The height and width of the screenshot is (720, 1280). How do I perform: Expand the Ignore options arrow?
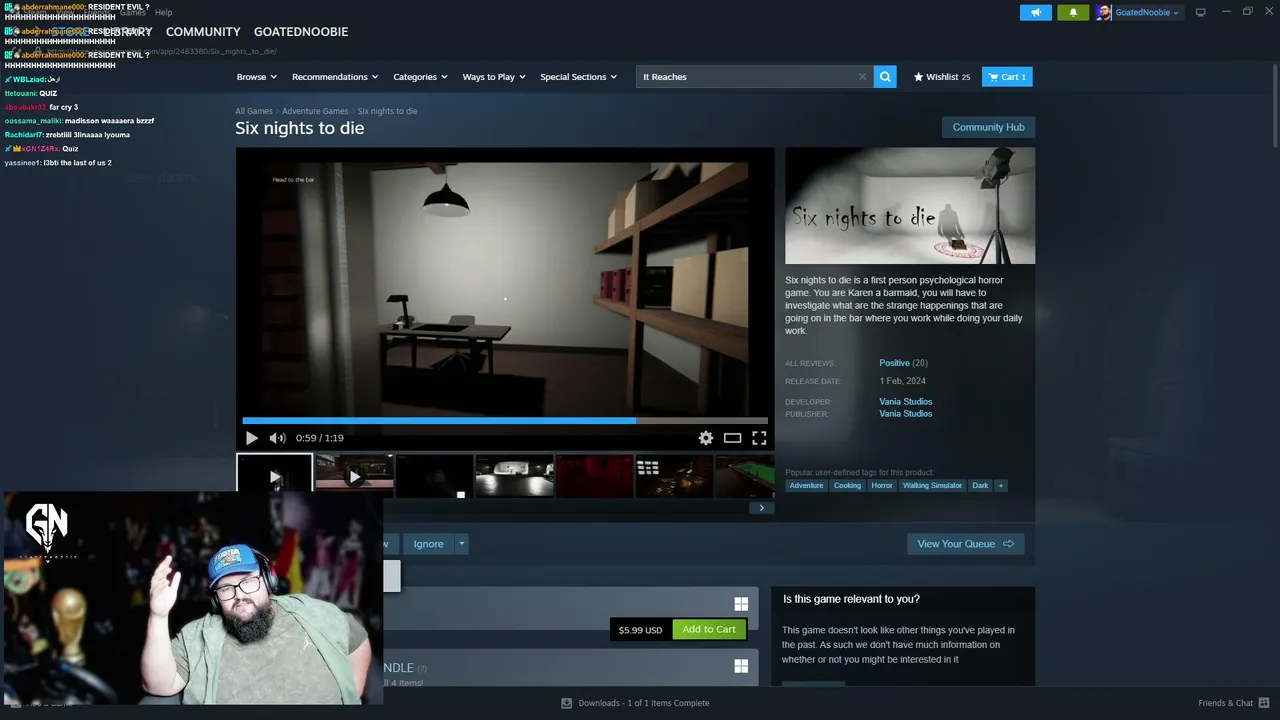[461, 544]
